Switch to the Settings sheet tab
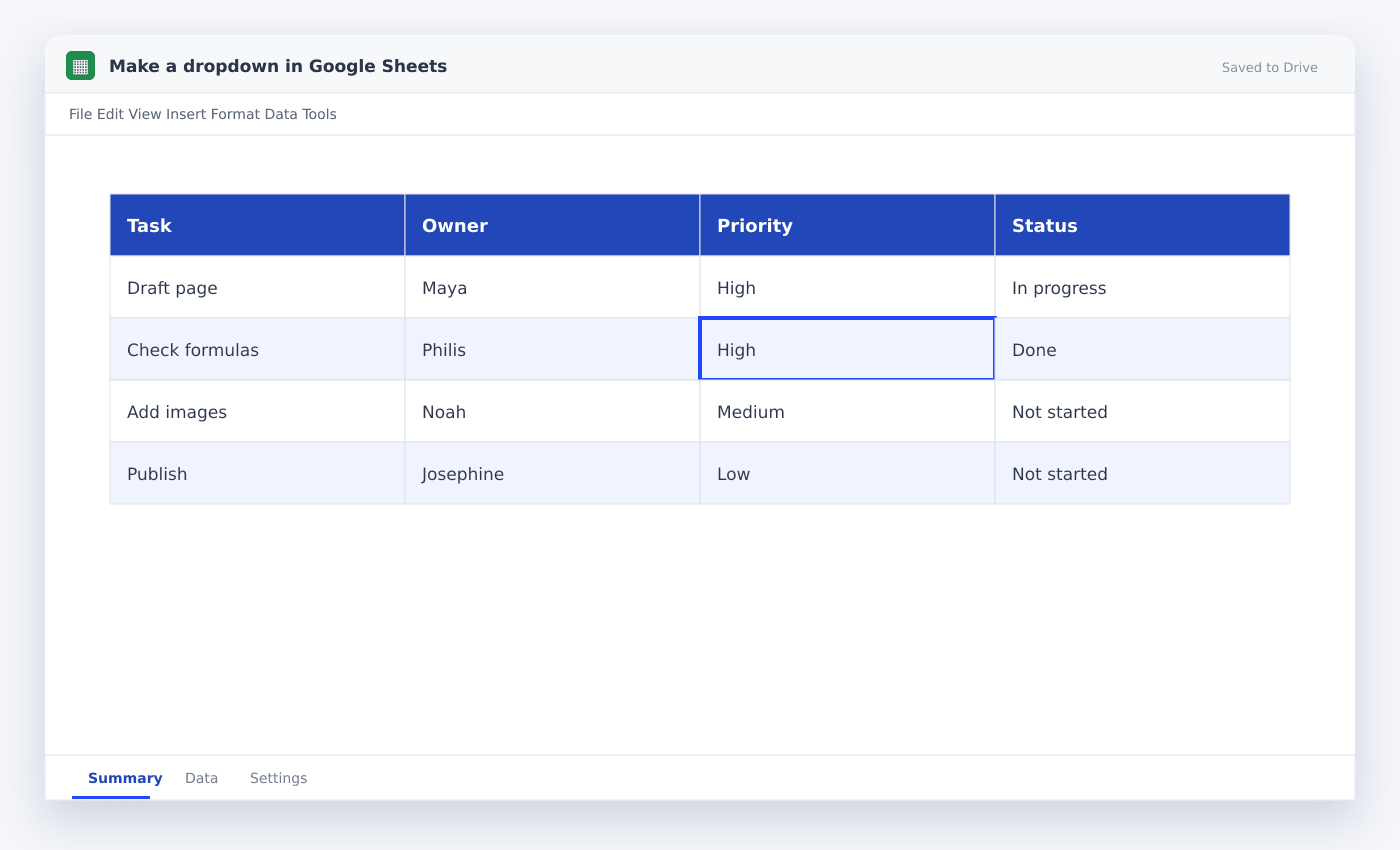Image resolution: width=1400 pixels, height=850 pixels. [278, 778]
